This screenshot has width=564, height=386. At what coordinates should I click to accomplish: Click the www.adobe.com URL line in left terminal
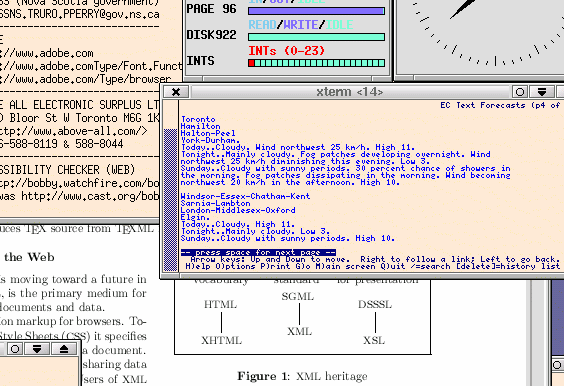tap(47, 53)
